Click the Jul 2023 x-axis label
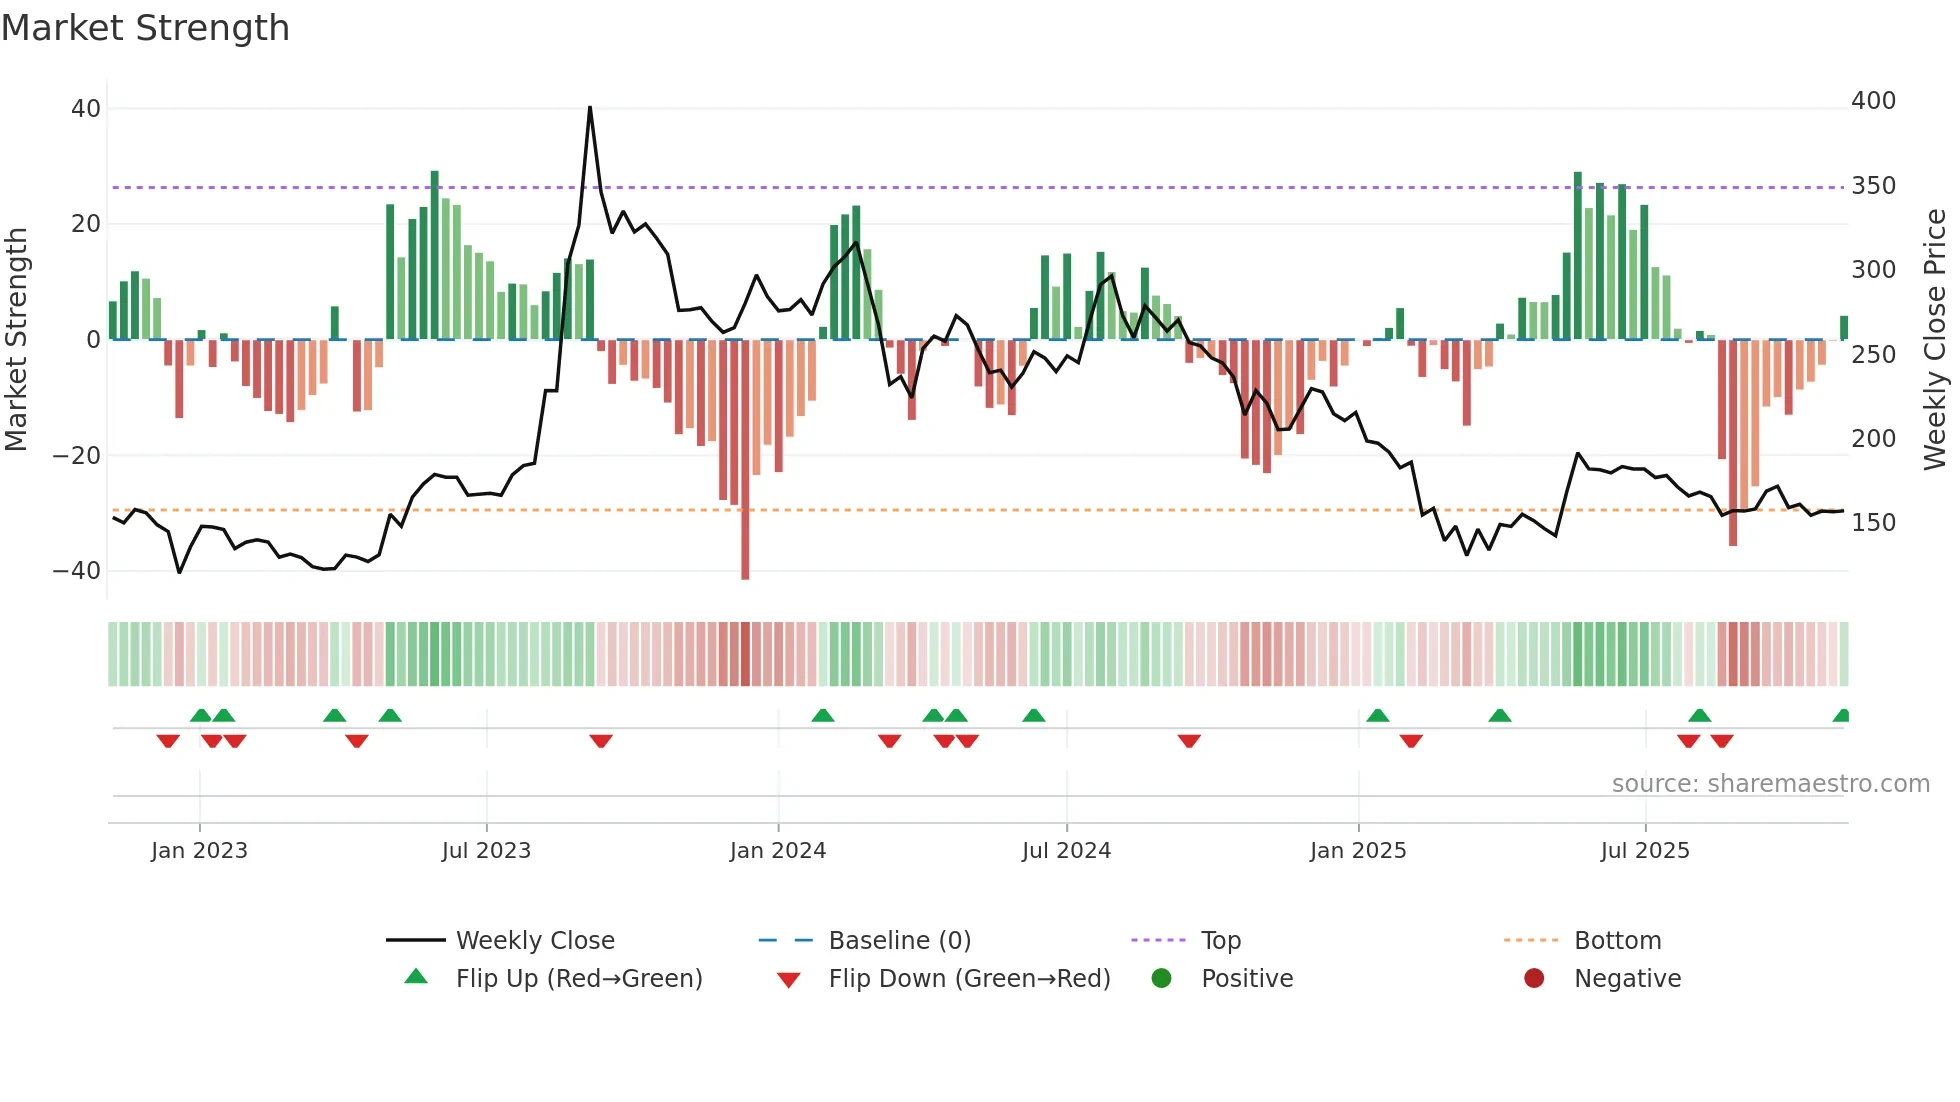Viewport: 1960px width, 1102px height. (486, 851)
